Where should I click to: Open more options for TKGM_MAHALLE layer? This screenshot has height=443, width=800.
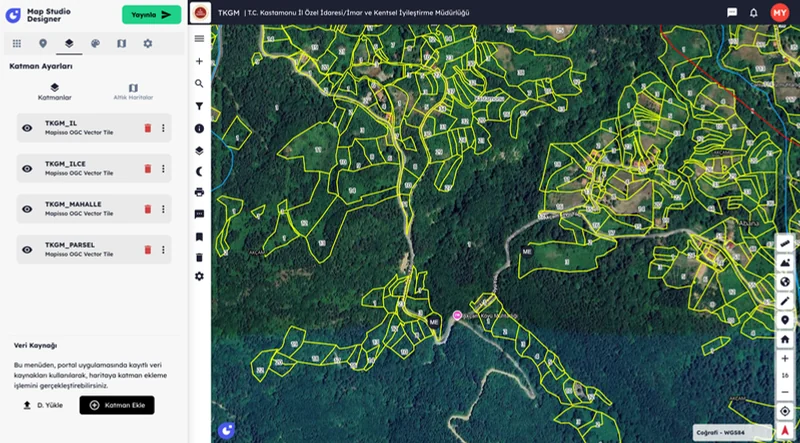point(163,209)
